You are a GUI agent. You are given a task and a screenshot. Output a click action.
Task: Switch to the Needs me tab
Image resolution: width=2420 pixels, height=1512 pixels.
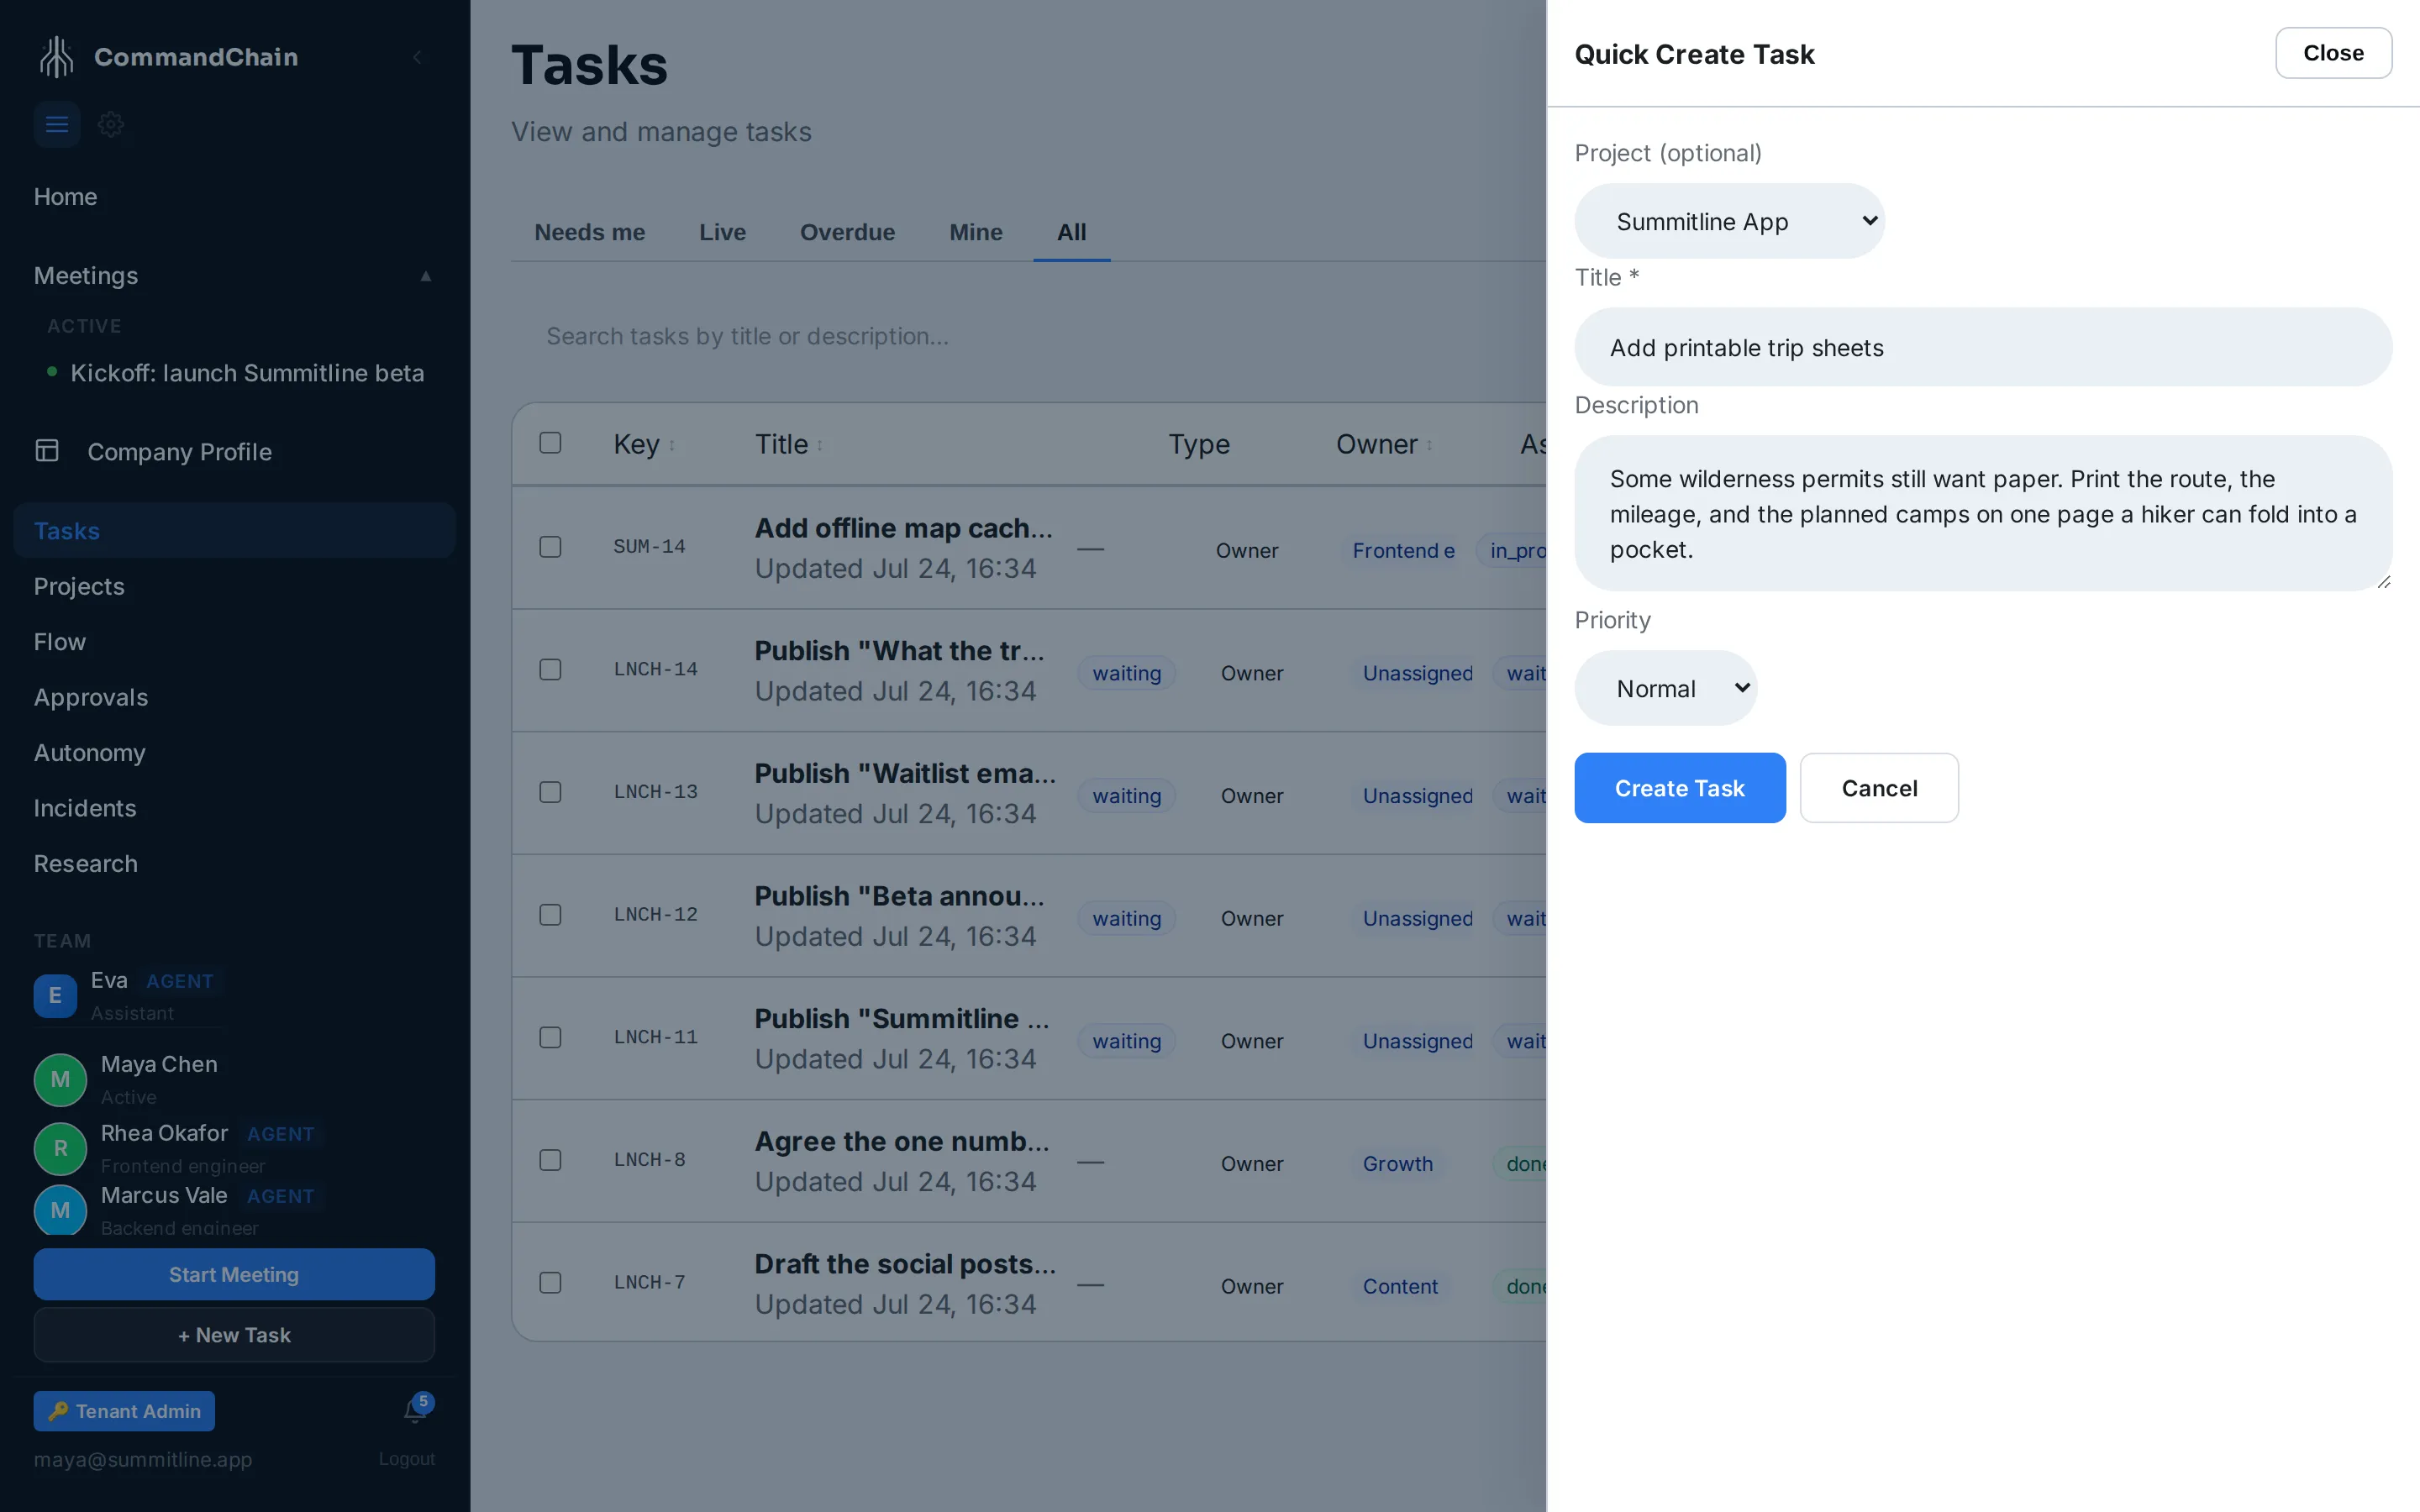(x=589, y=232)
